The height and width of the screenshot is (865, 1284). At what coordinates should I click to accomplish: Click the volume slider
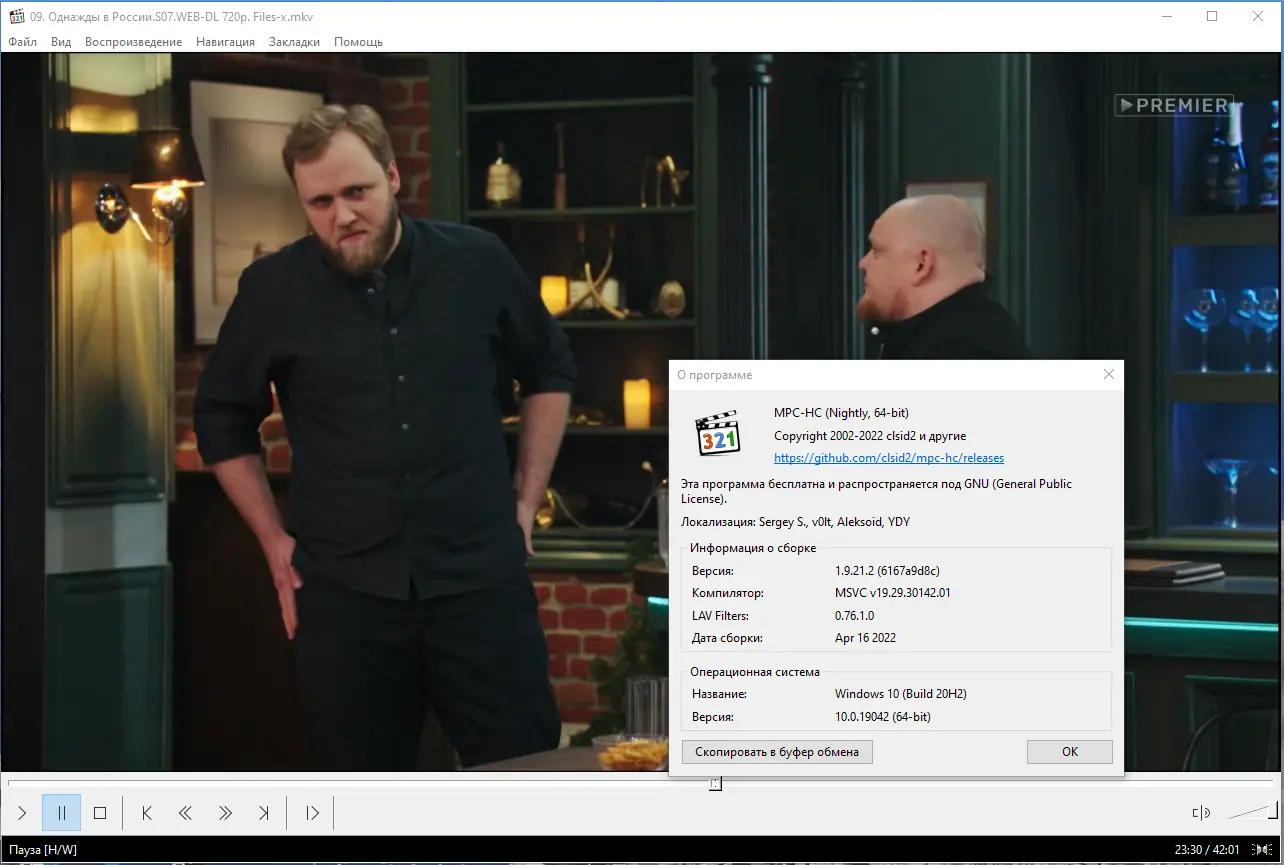[1252, 812]
